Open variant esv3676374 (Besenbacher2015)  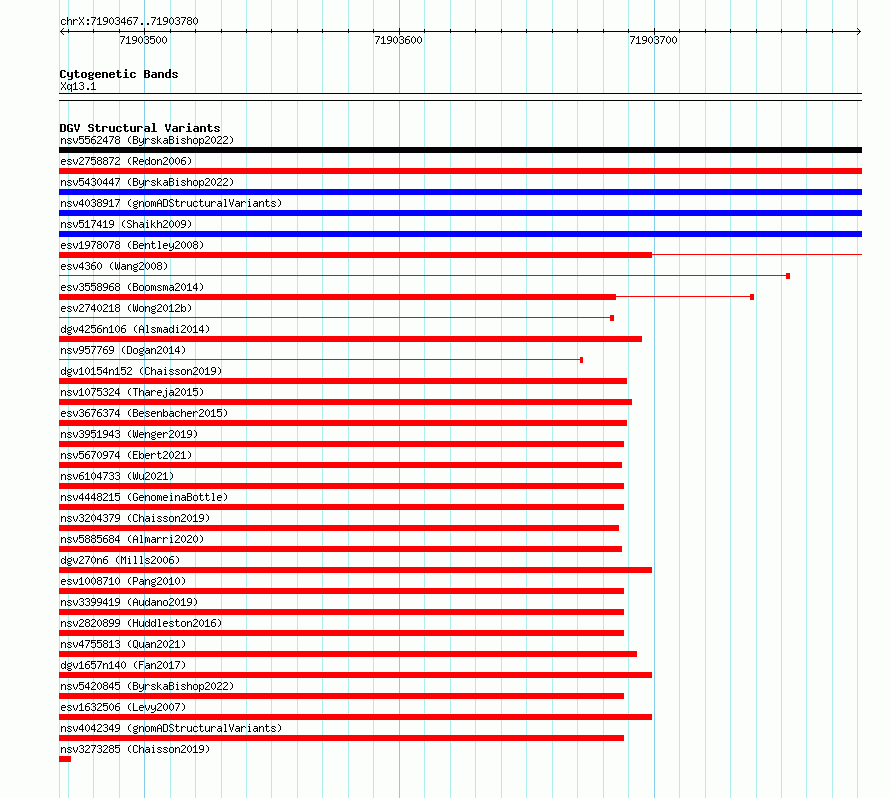coord(144,413)
